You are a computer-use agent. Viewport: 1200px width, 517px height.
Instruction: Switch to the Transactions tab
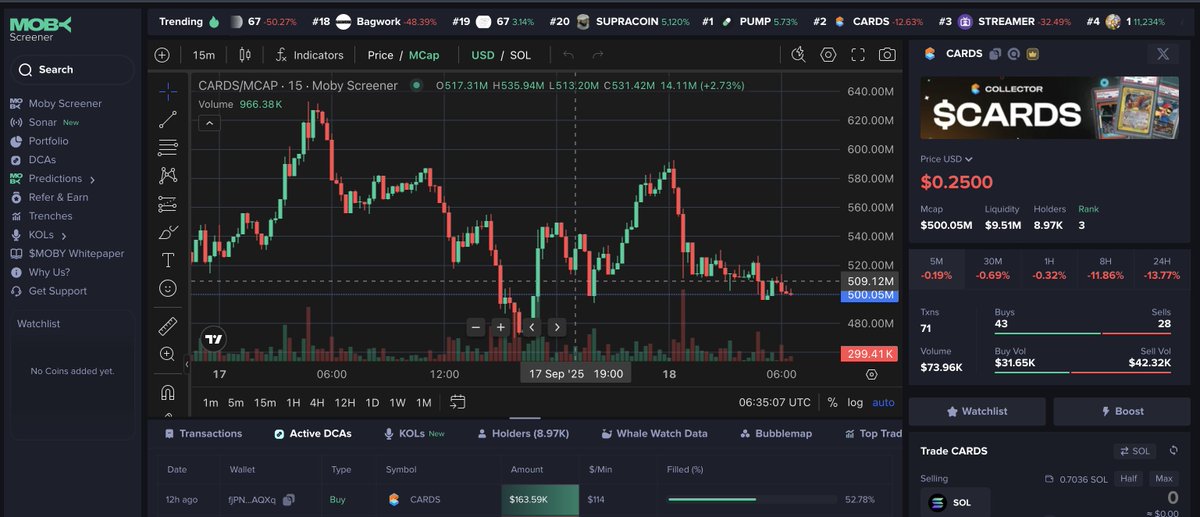coord(203,433)
